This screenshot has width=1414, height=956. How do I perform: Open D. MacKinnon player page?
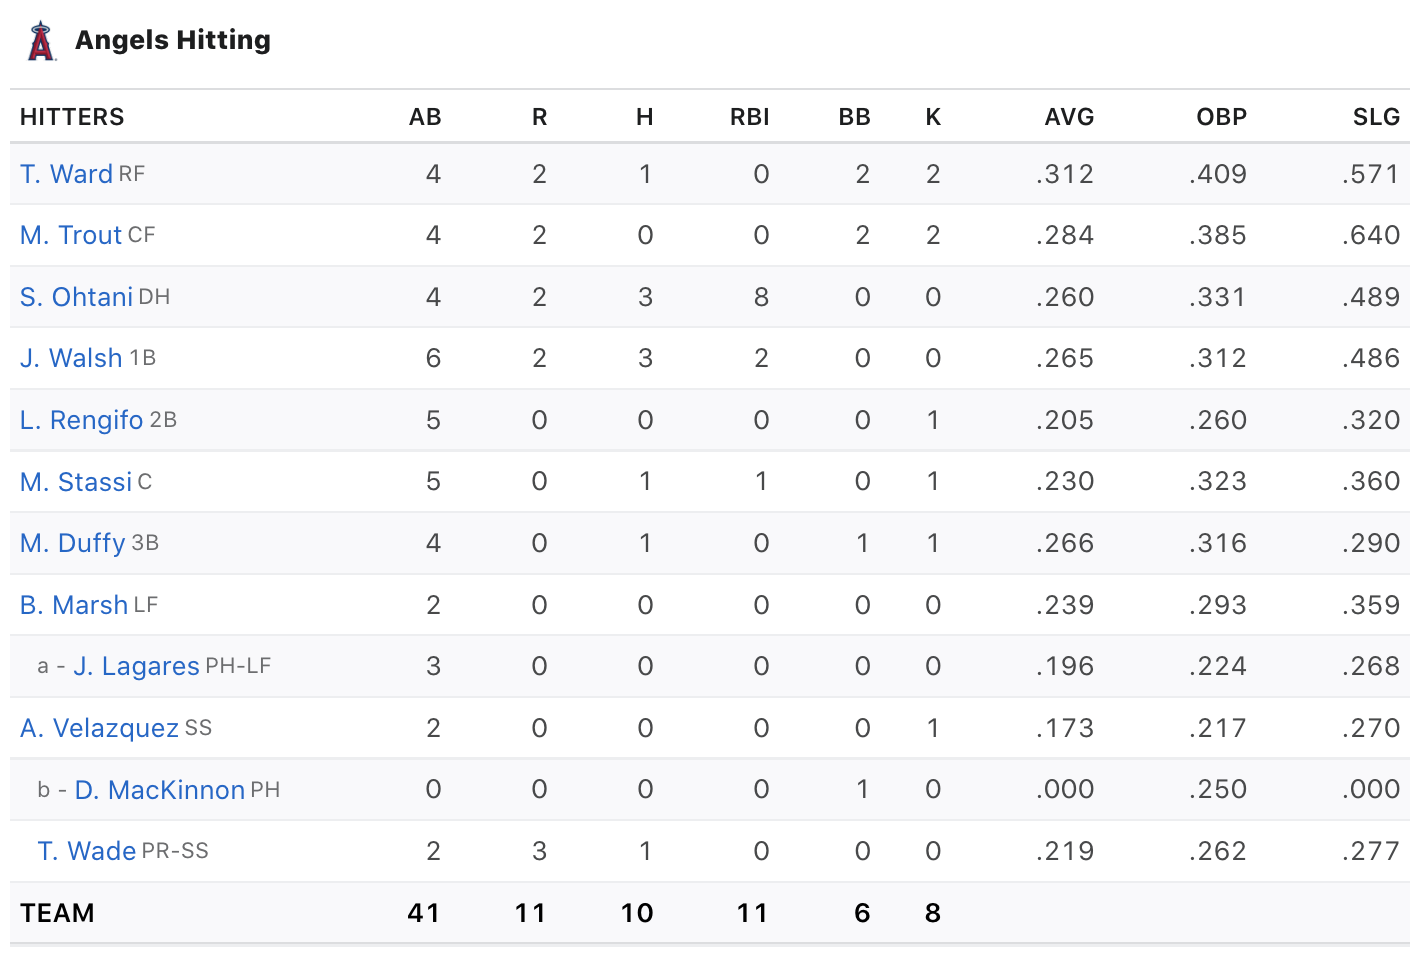159,790
